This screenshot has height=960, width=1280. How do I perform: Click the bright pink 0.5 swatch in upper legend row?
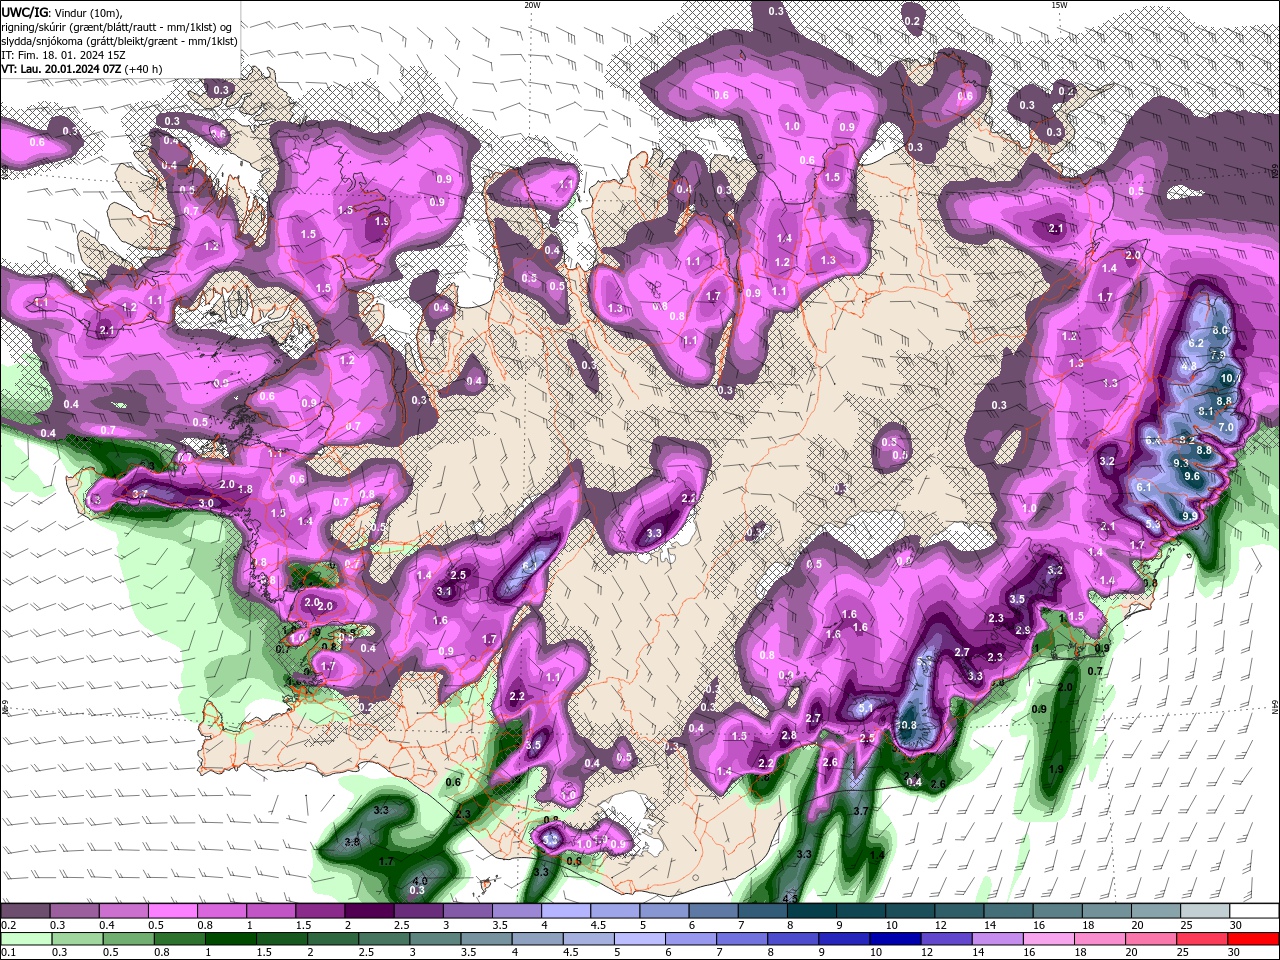click(172, 911)
